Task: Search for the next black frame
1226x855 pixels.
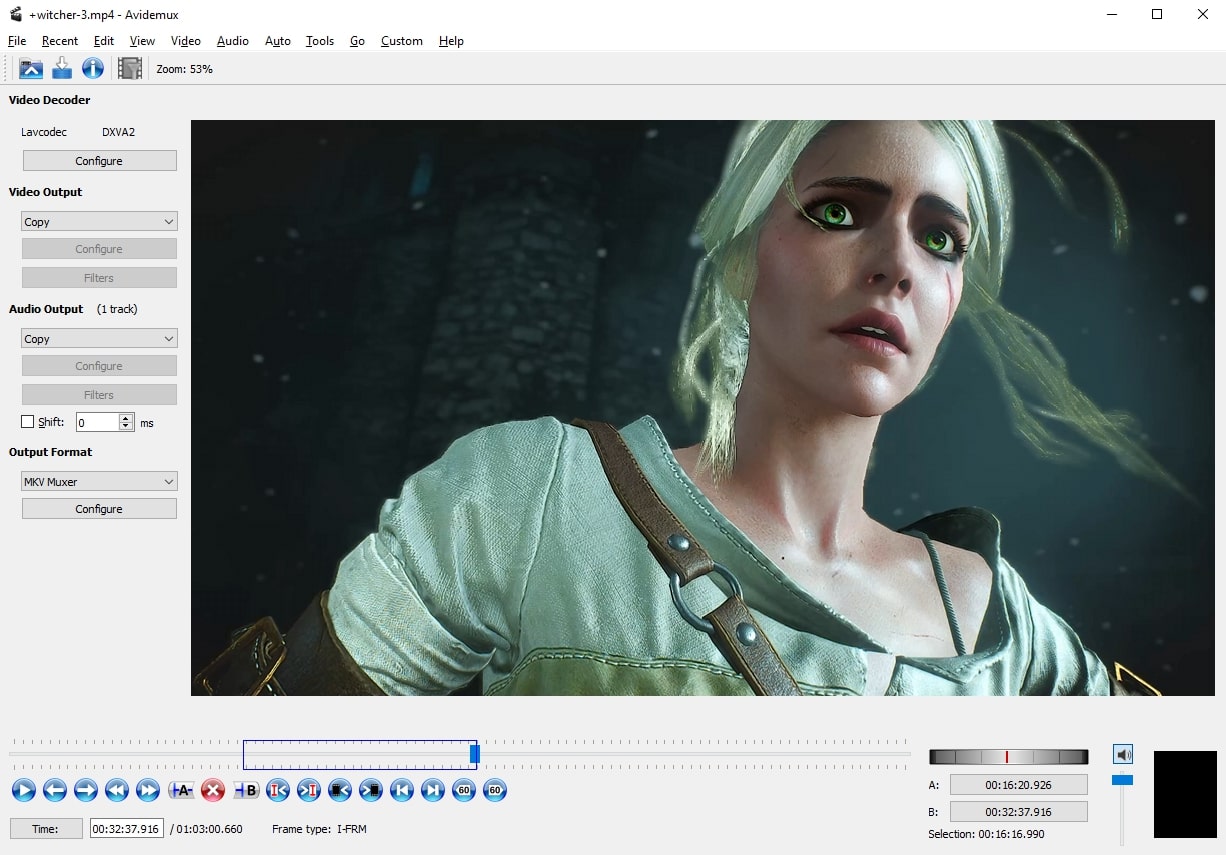Action: pos(371,790)
